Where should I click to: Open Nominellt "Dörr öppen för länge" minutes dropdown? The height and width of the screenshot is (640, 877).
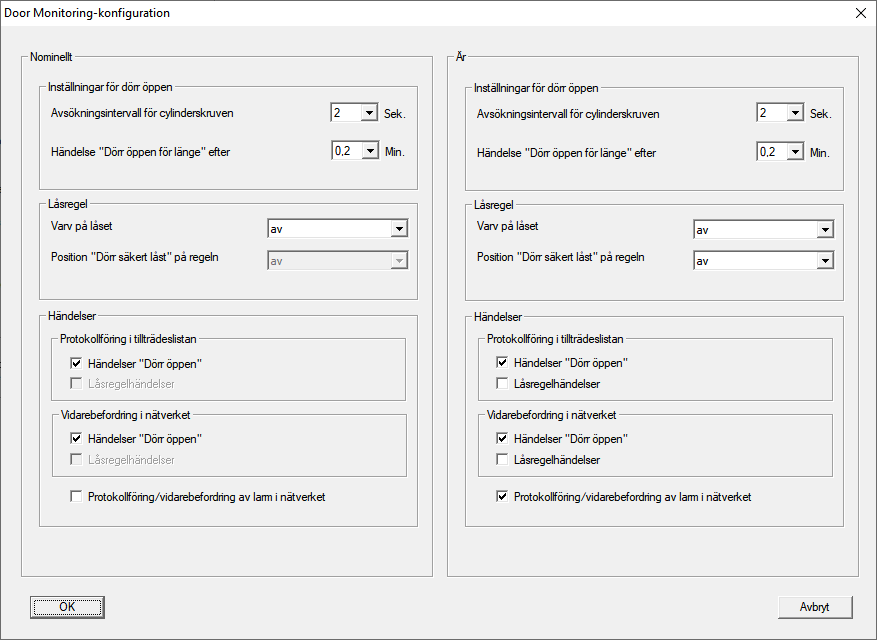pyautogui.click(x=368, y=152)
